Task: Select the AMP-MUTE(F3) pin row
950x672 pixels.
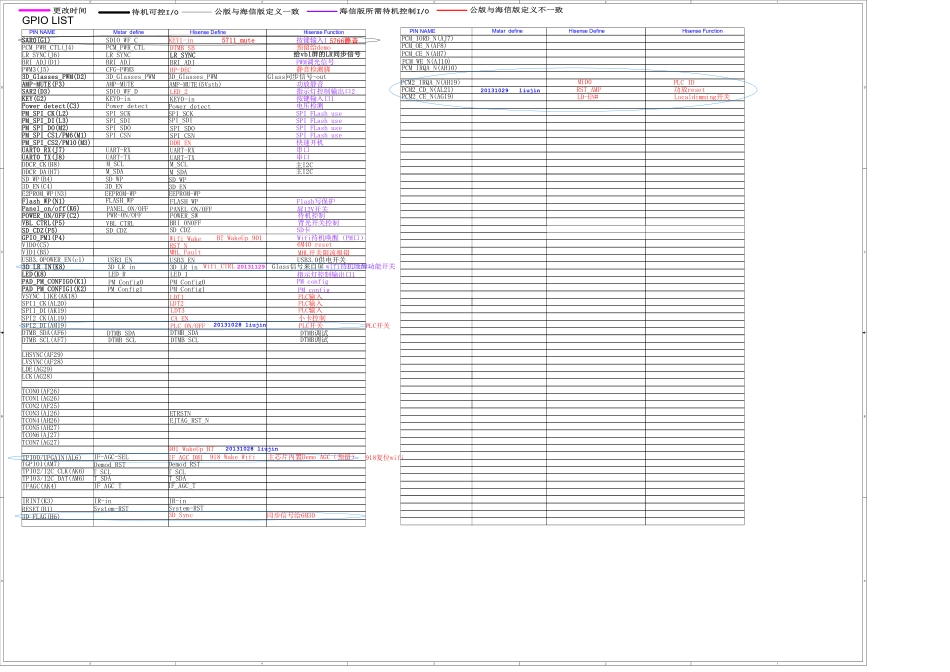Action: pos(43,84)
